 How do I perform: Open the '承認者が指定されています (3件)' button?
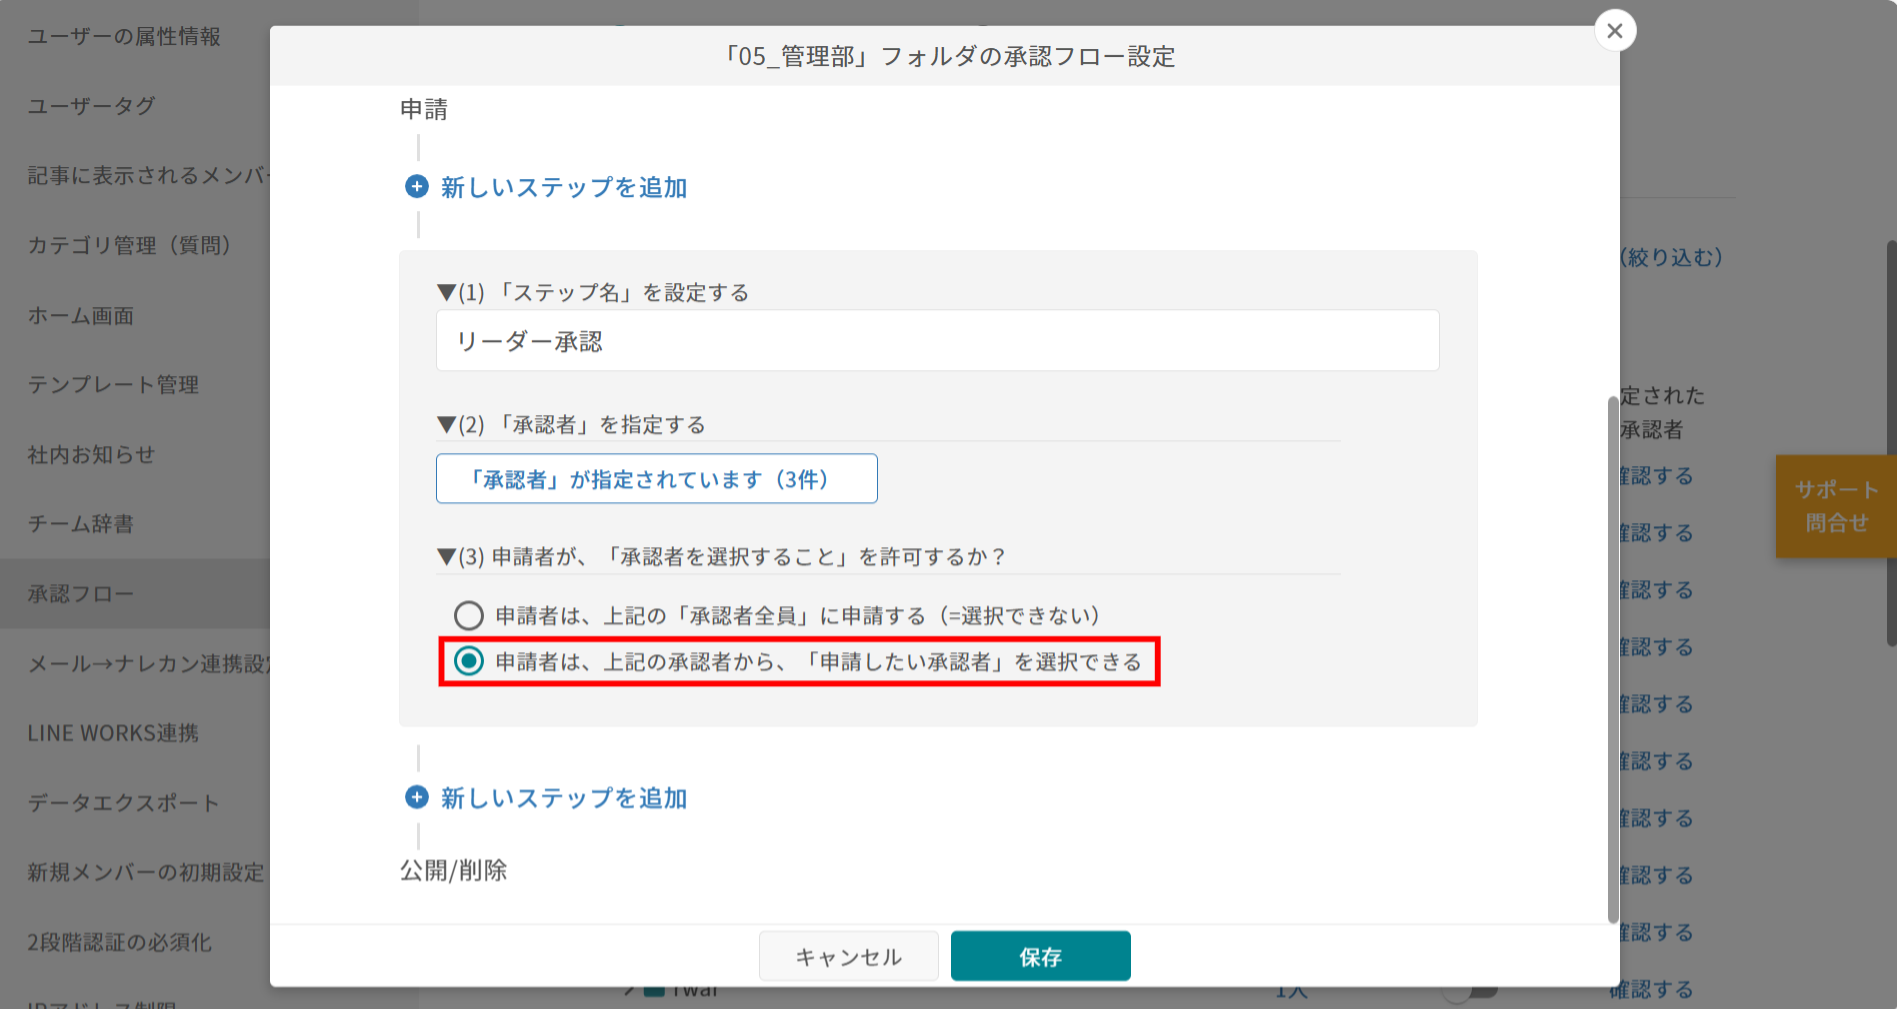(x=656, y=479)
